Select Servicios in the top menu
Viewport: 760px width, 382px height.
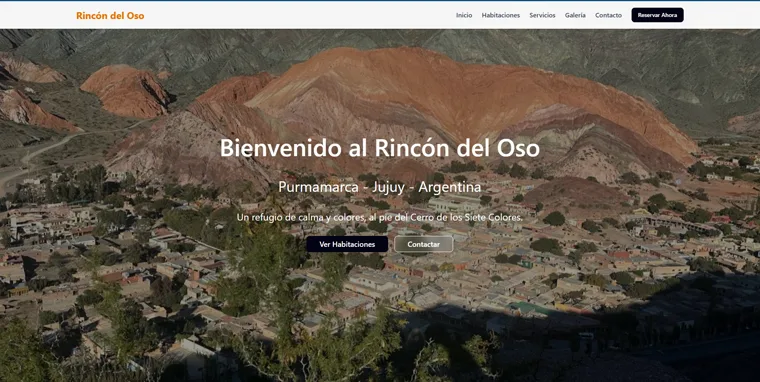click(542, 15)
